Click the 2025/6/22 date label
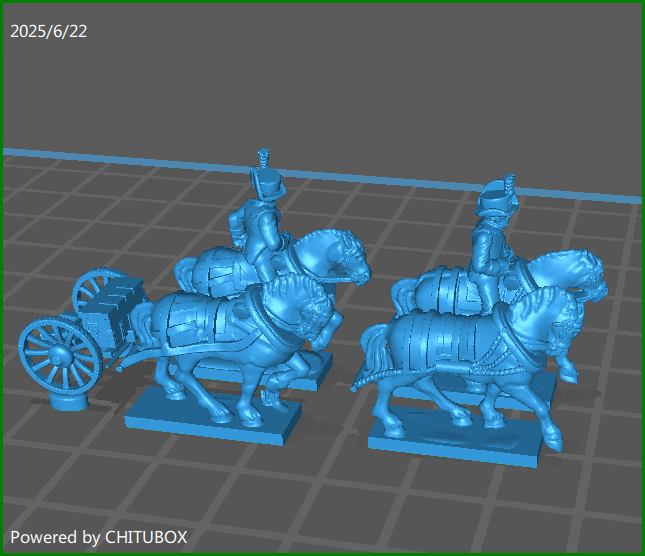This screenshot has height=556, width=645. tap(48, 32)
